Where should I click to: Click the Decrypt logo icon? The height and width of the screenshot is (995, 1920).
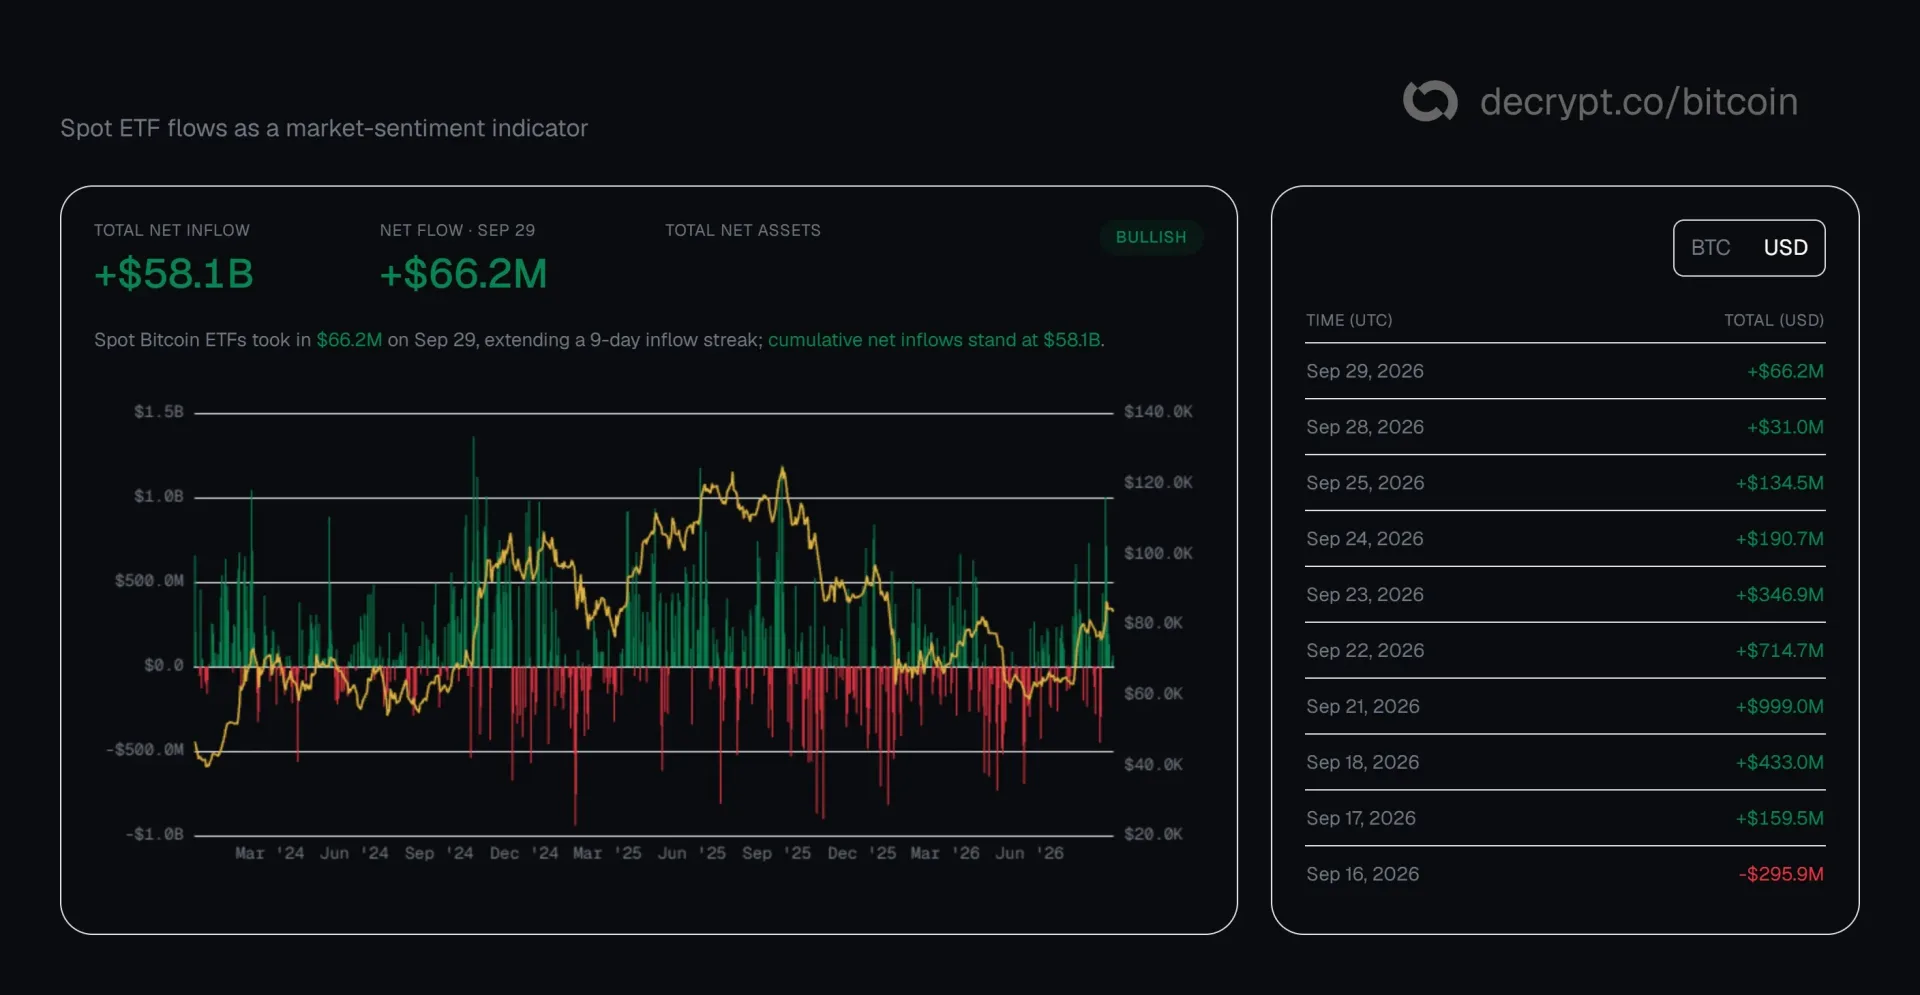coord(1430,101)
